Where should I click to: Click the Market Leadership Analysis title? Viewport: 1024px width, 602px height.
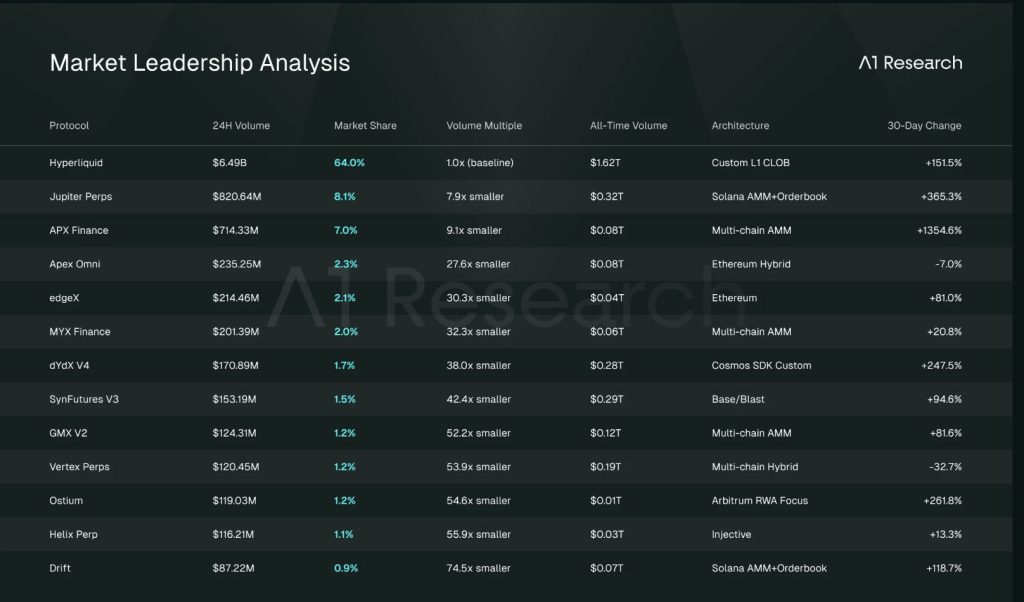click(200, 63)
